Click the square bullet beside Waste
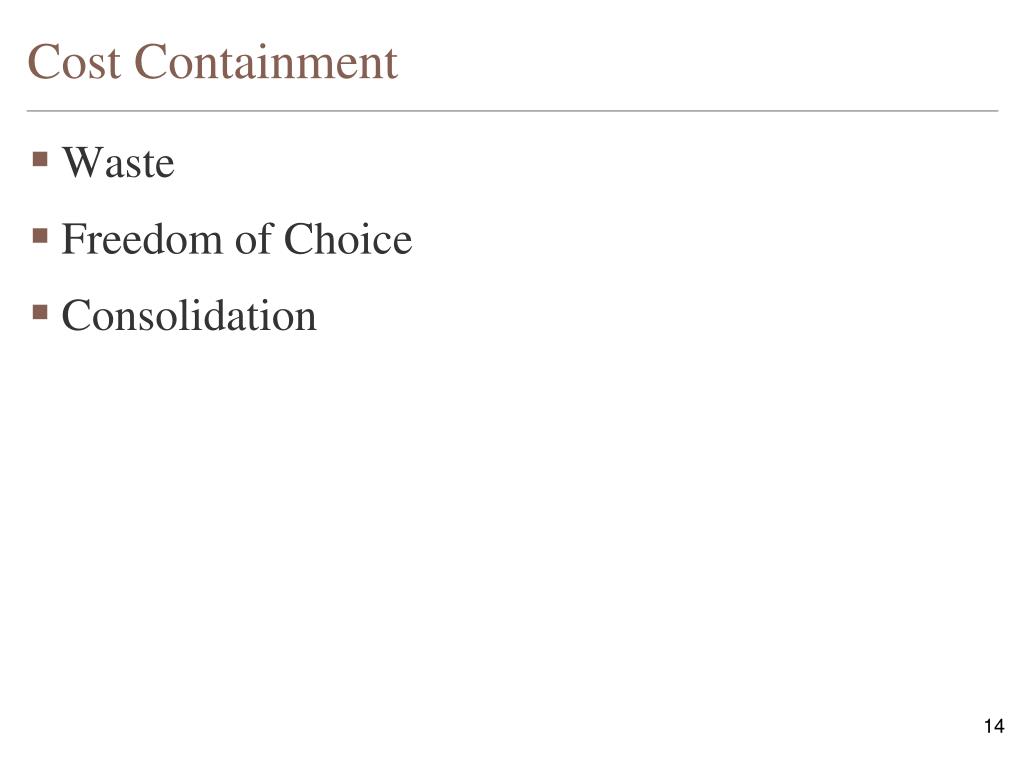 click(40, 159)
